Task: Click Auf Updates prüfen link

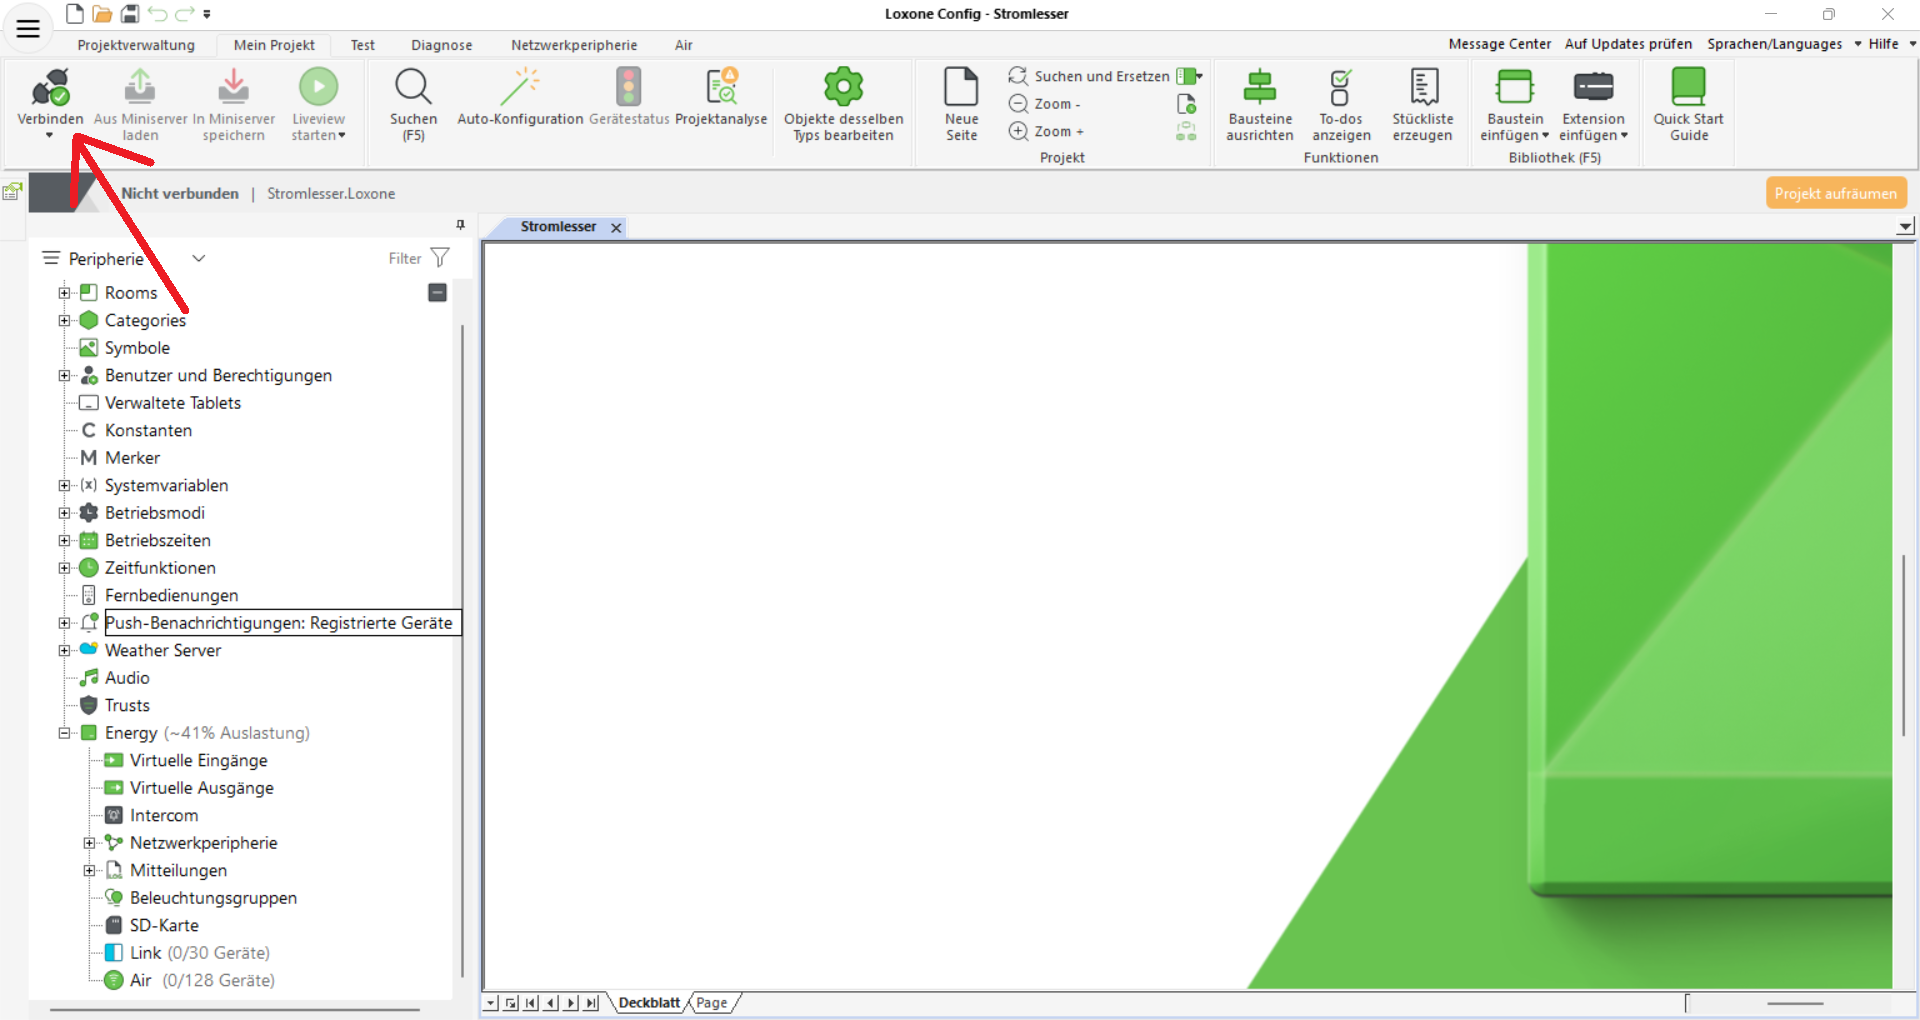Action: [x=1627, y=44]
